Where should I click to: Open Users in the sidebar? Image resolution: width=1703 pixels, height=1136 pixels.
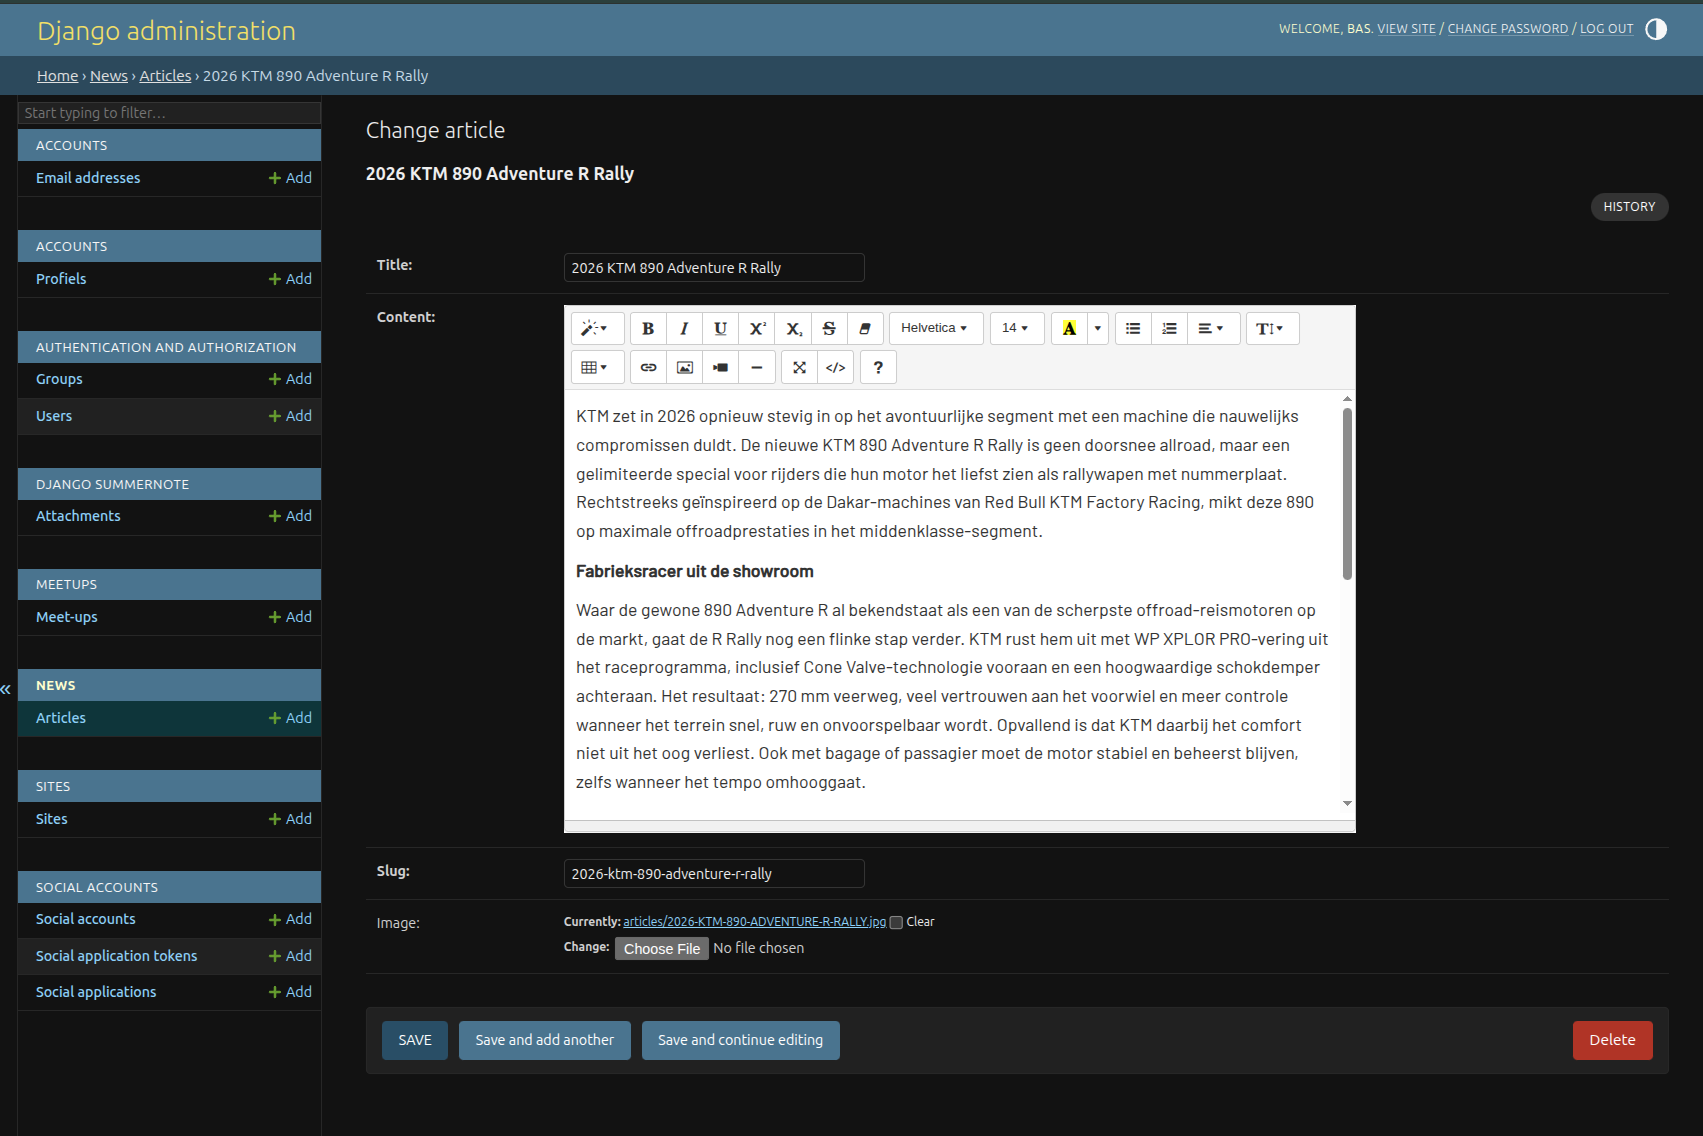tap(54, 416)
